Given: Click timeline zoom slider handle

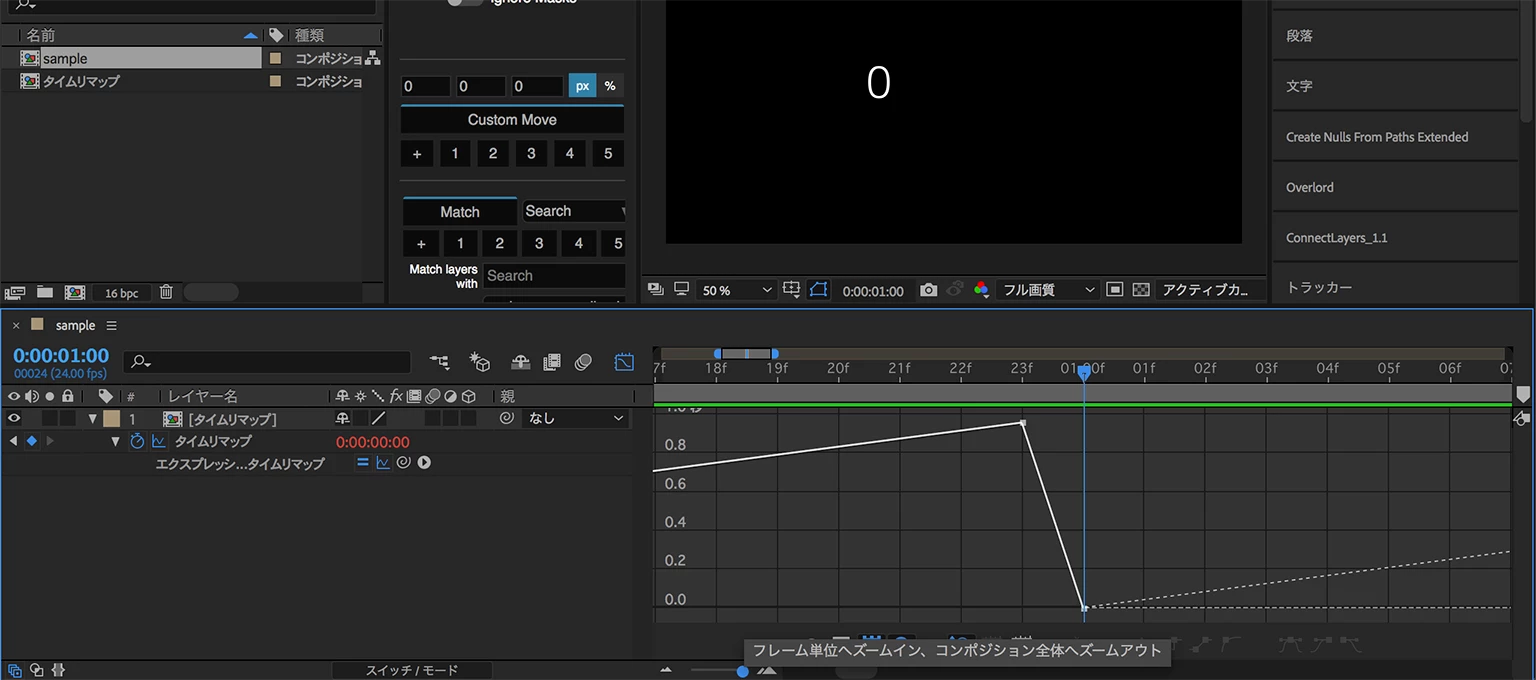Looking at the screenshot, I should pyautogui.click(x=742, y=671).
